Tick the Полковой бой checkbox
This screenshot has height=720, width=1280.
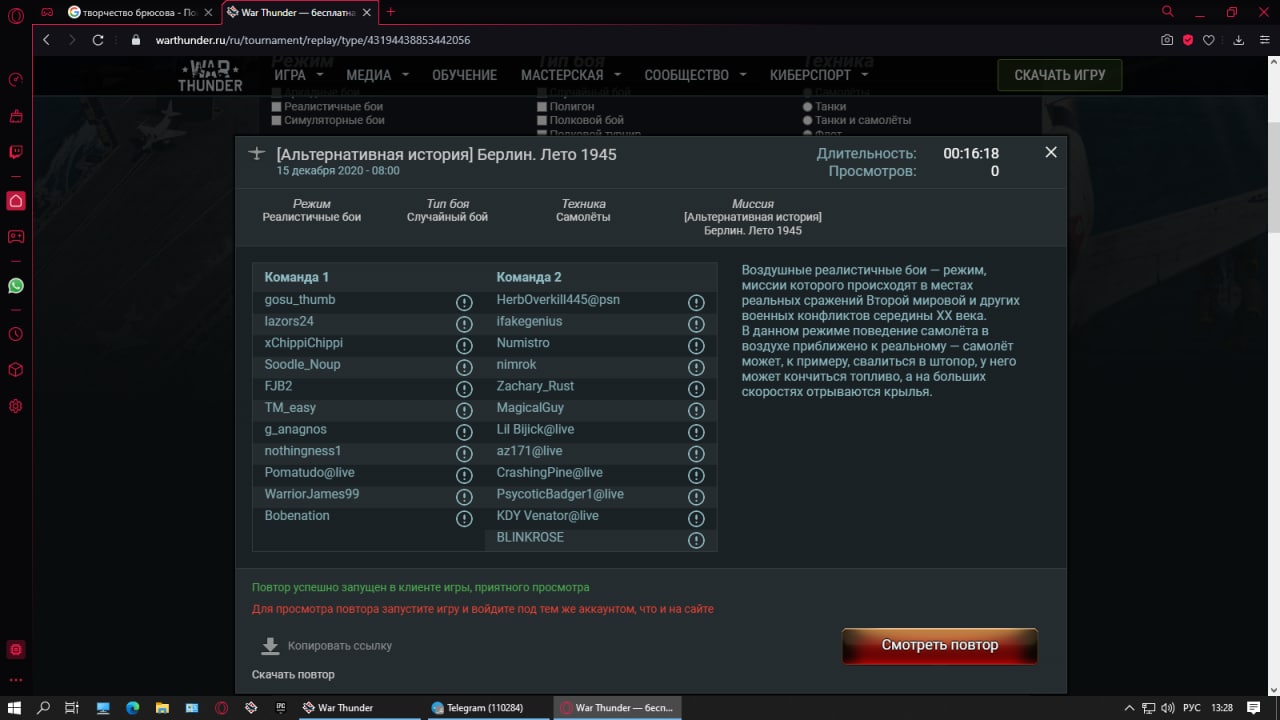pyautogui.click(x=541, y=120)
